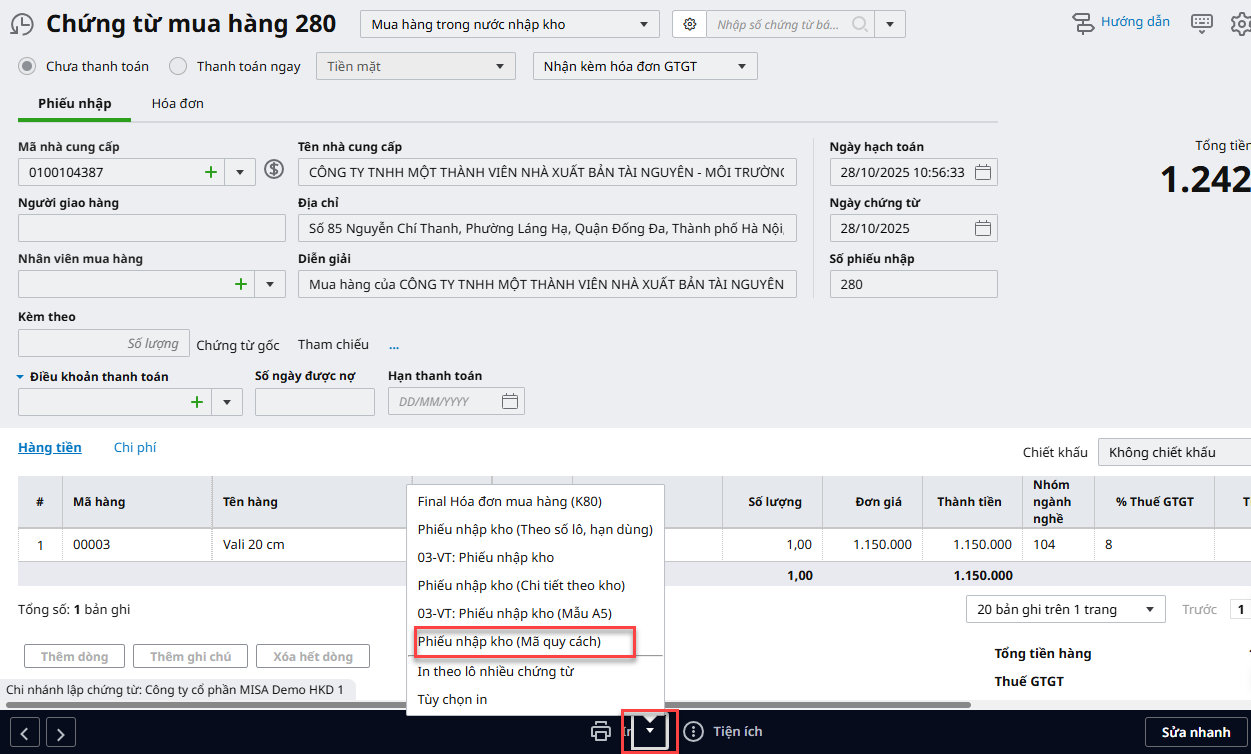Switch to the Hóa đơn tab
This screenshot has width=1251, height=754.
coord(177,103)
